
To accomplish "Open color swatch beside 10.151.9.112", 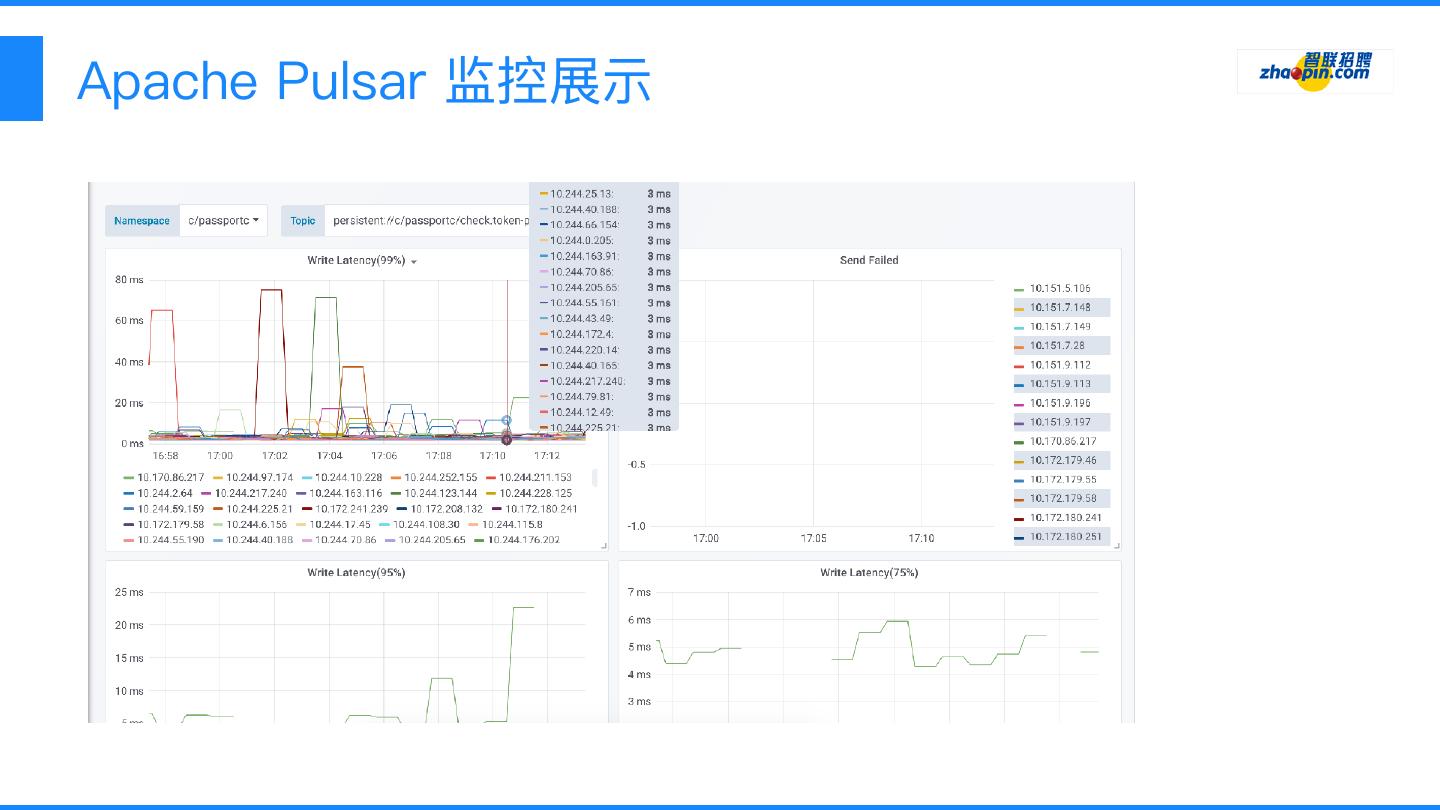I will coord(1019,366).
